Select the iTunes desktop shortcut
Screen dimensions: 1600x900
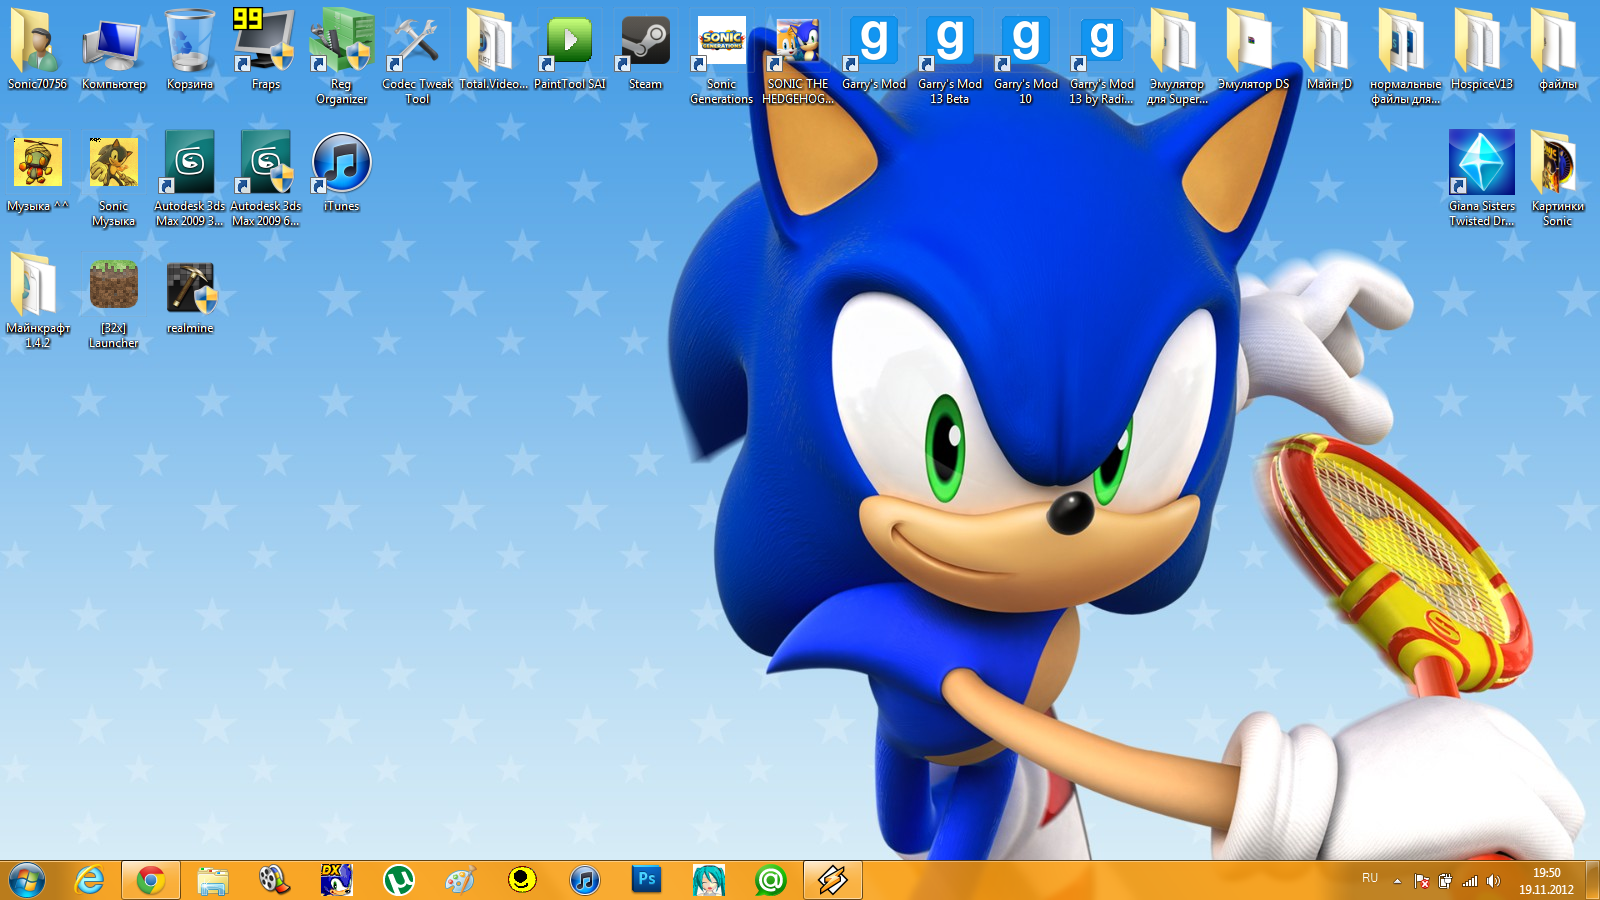pyautogui.click(x=342, y=172)
